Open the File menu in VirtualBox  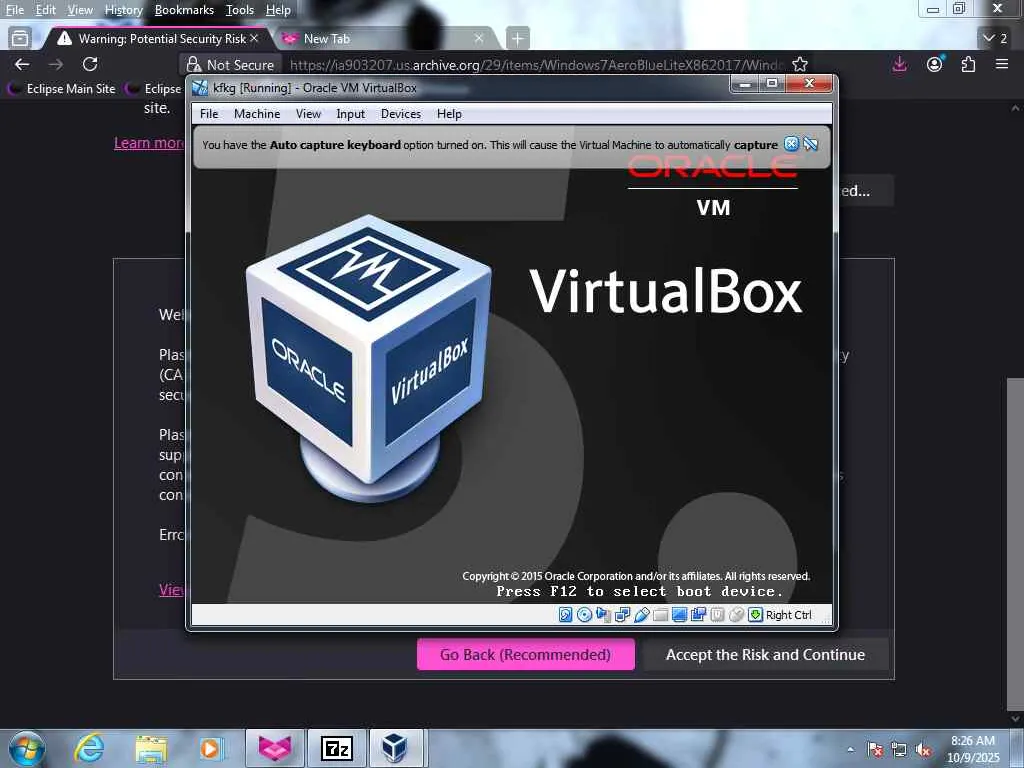pos(209,114)
